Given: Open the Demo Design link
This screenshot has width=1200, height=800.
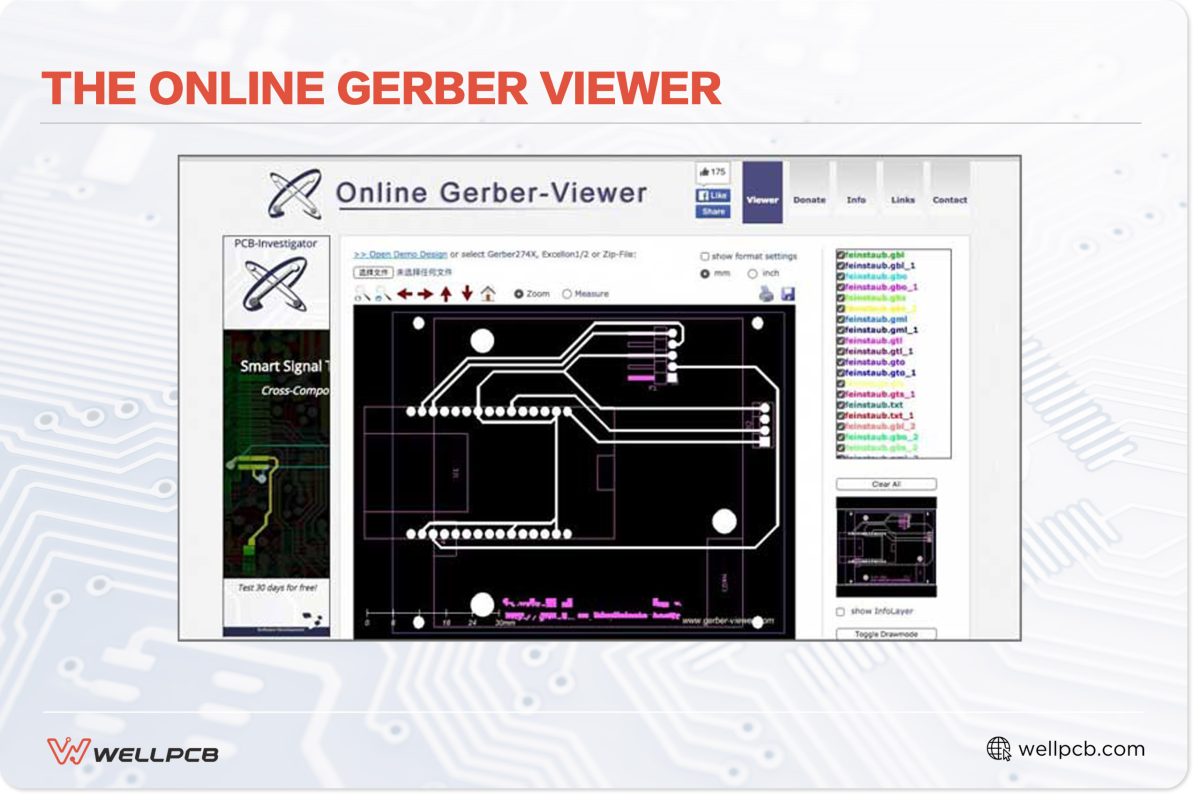Looking at the screenshot, I should coord(398,253).
